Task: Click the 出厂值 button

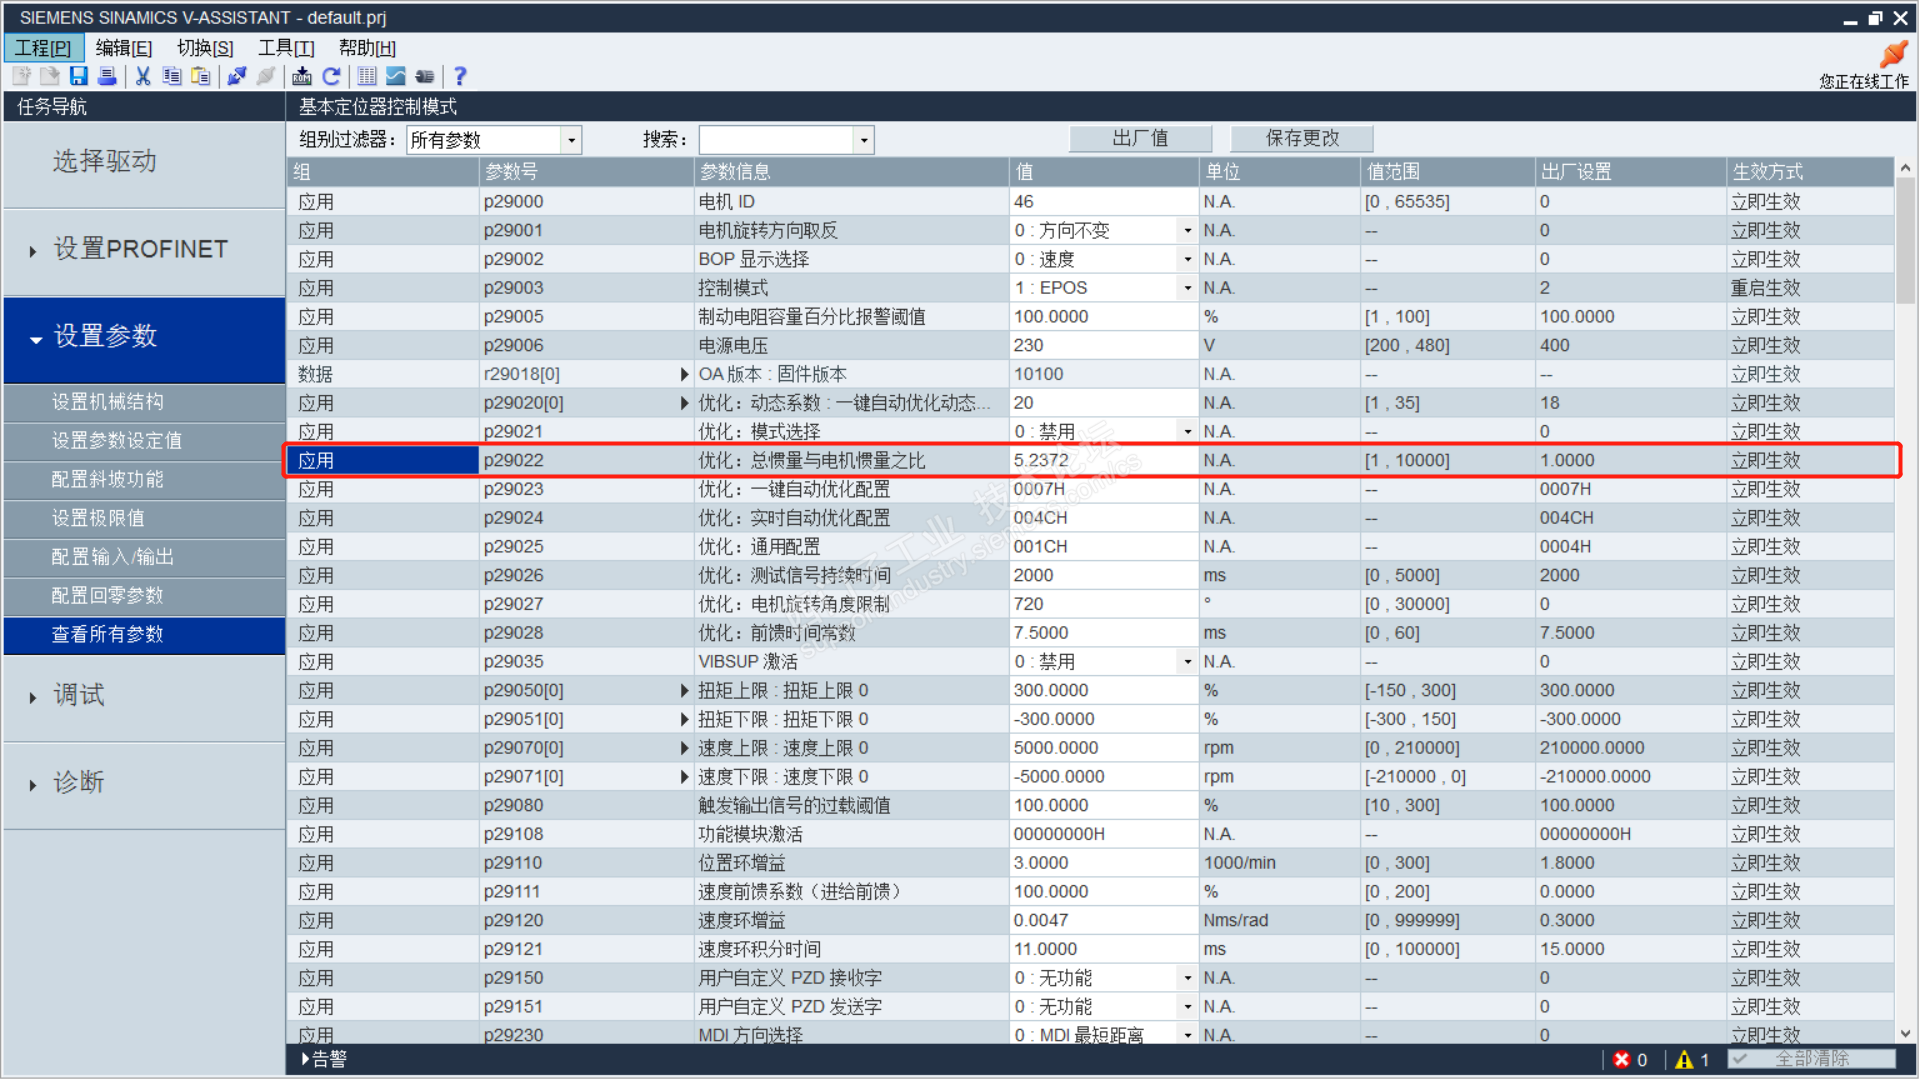Action: (1140, 138)
